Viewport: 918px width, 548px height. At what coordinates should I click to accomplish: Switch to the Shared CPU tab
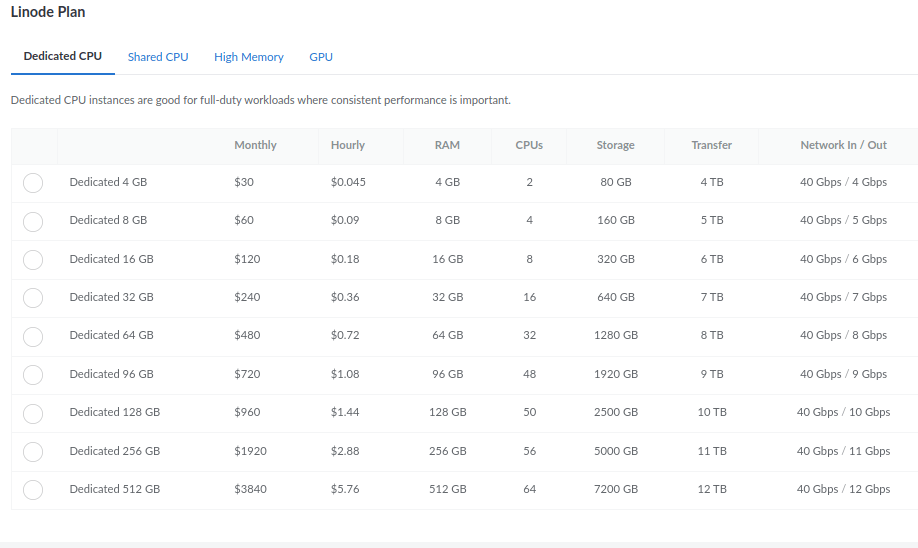click(x=158, y=57)
